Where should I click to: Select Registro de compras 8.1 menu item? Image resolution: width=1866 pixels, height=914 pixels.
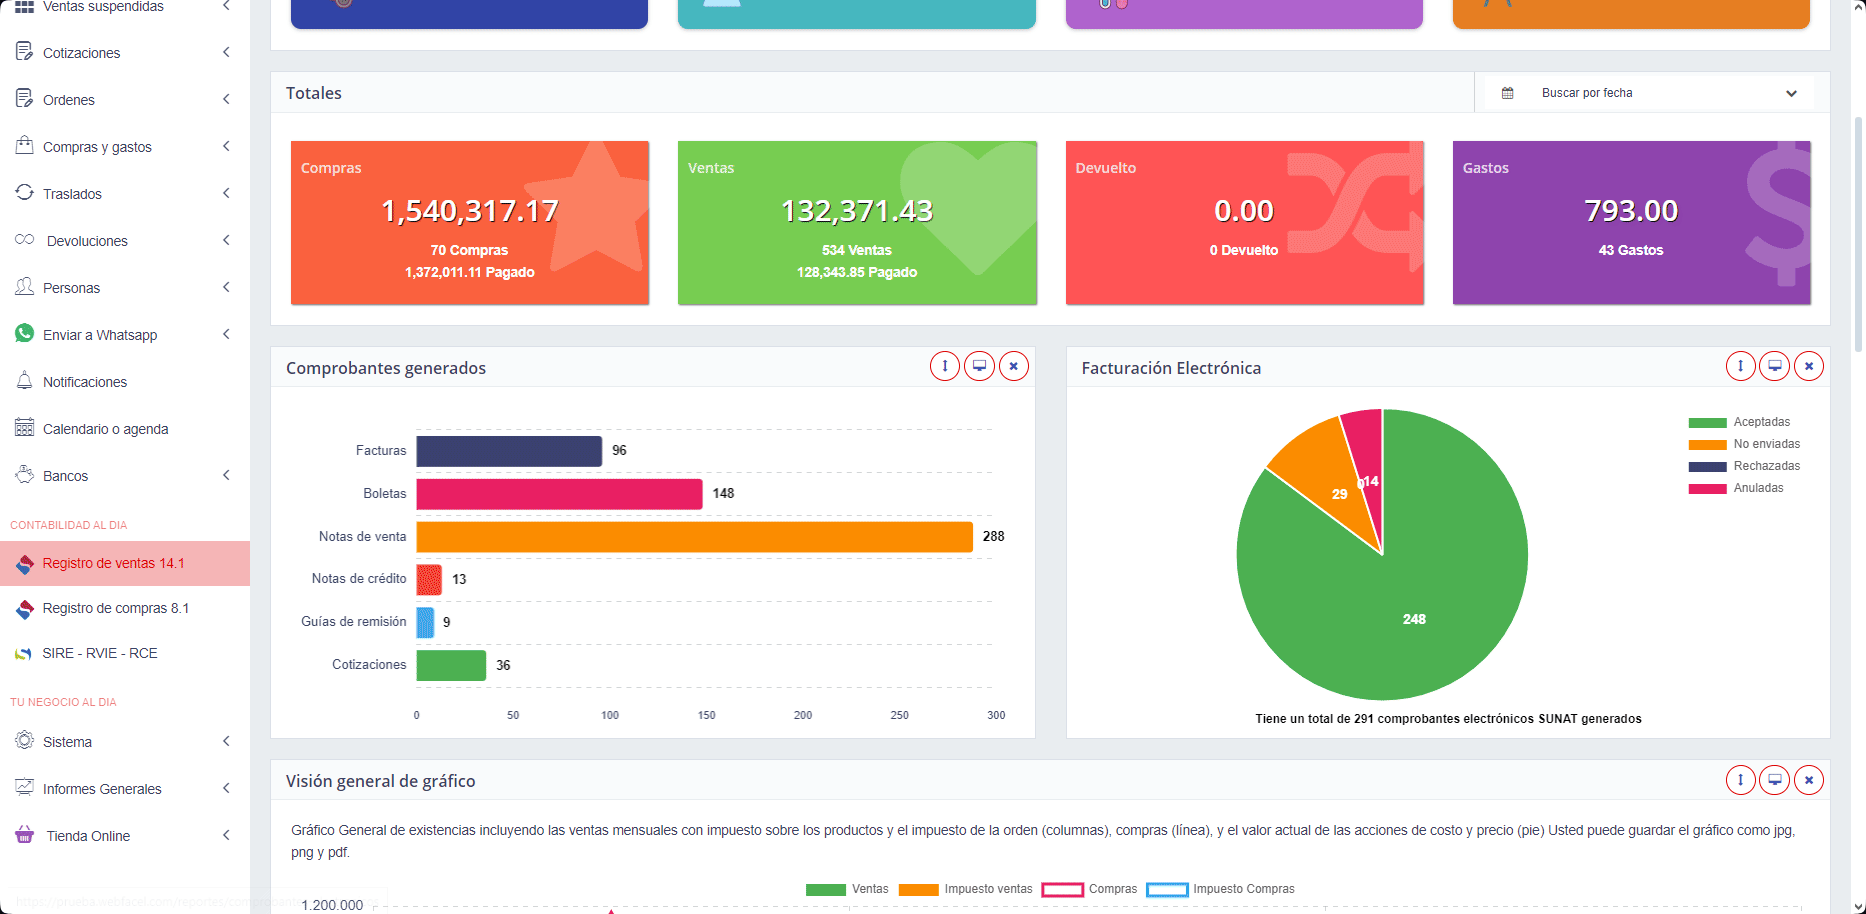(115, 608)
